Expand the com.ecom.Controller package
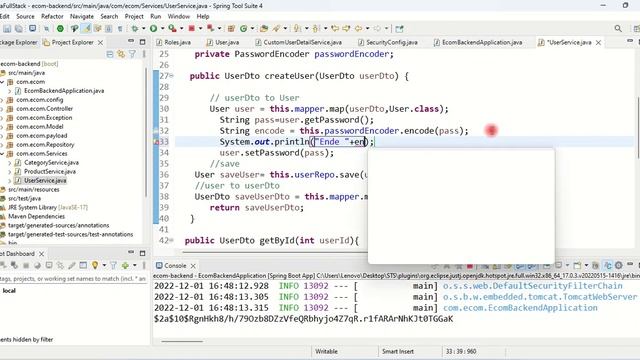640x360 pixels. click(2, 109)
